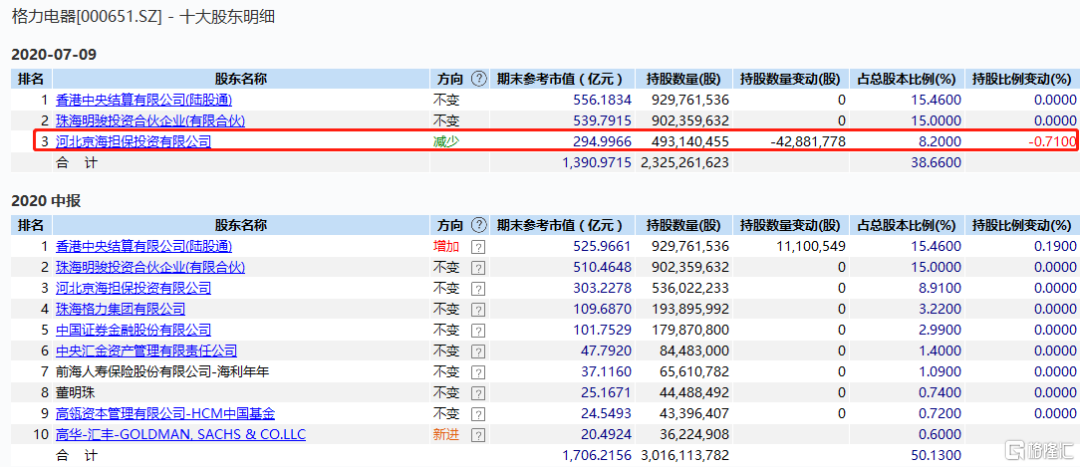Click the 持股数量(股) header in the 2020 中报 table
The image size is (1080, 467).
tap(683, 225)
